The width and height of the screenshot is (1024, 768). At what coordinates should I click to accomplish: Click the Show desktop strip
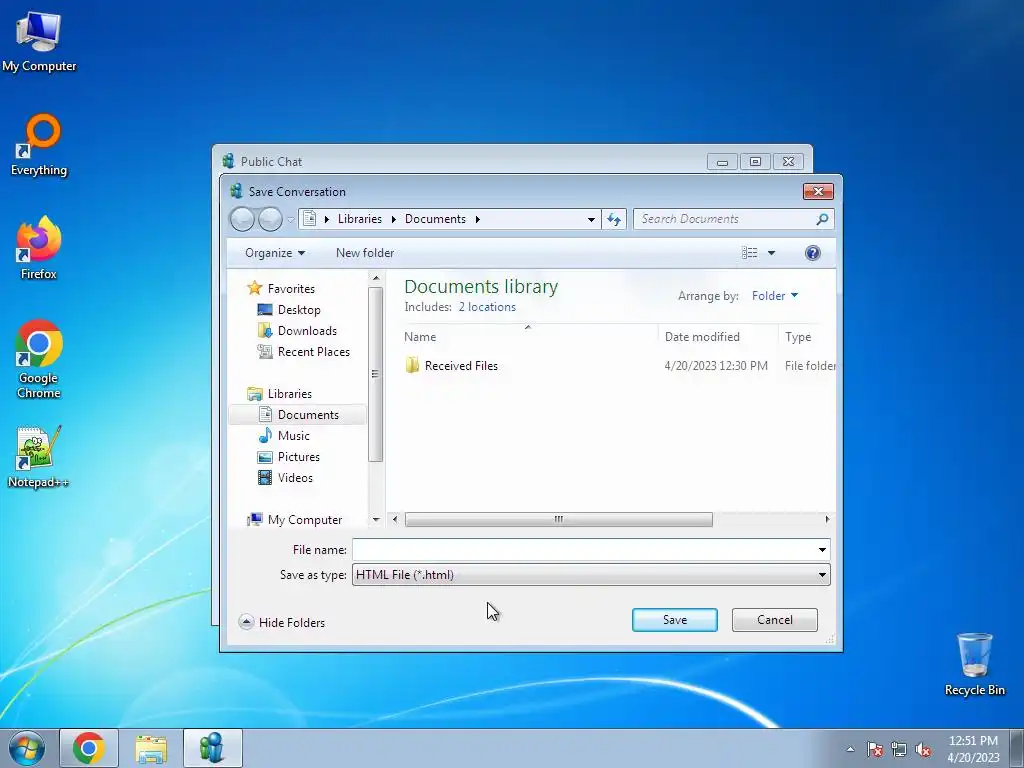point(1017,748)
